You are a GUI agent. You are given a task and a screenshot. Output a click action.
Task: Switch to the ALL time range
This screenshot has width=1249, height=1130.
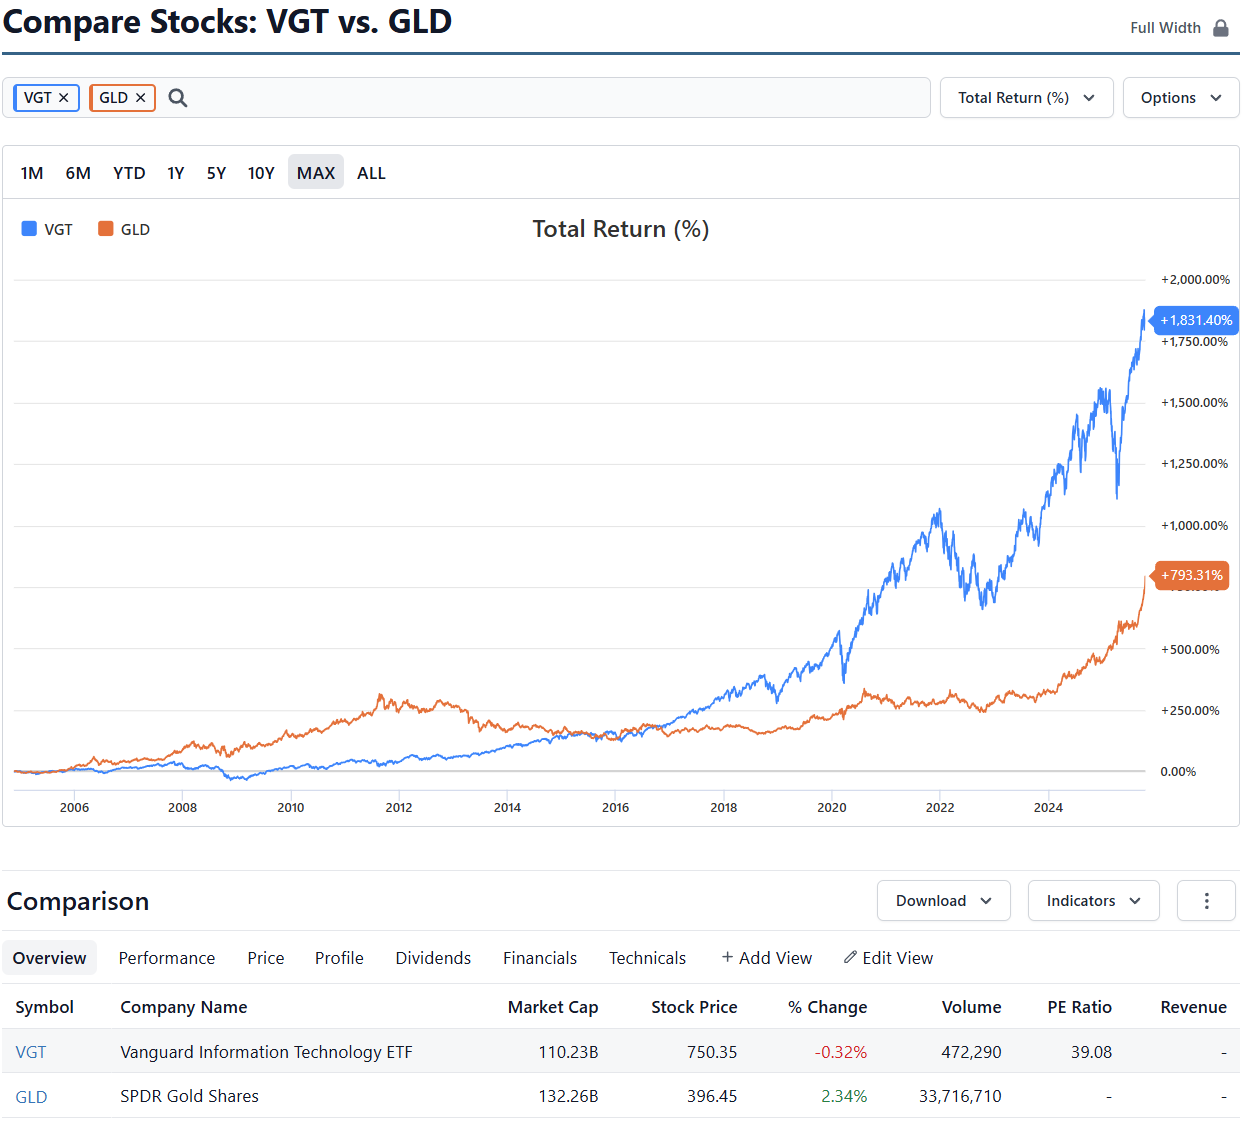tap(371, 173)
